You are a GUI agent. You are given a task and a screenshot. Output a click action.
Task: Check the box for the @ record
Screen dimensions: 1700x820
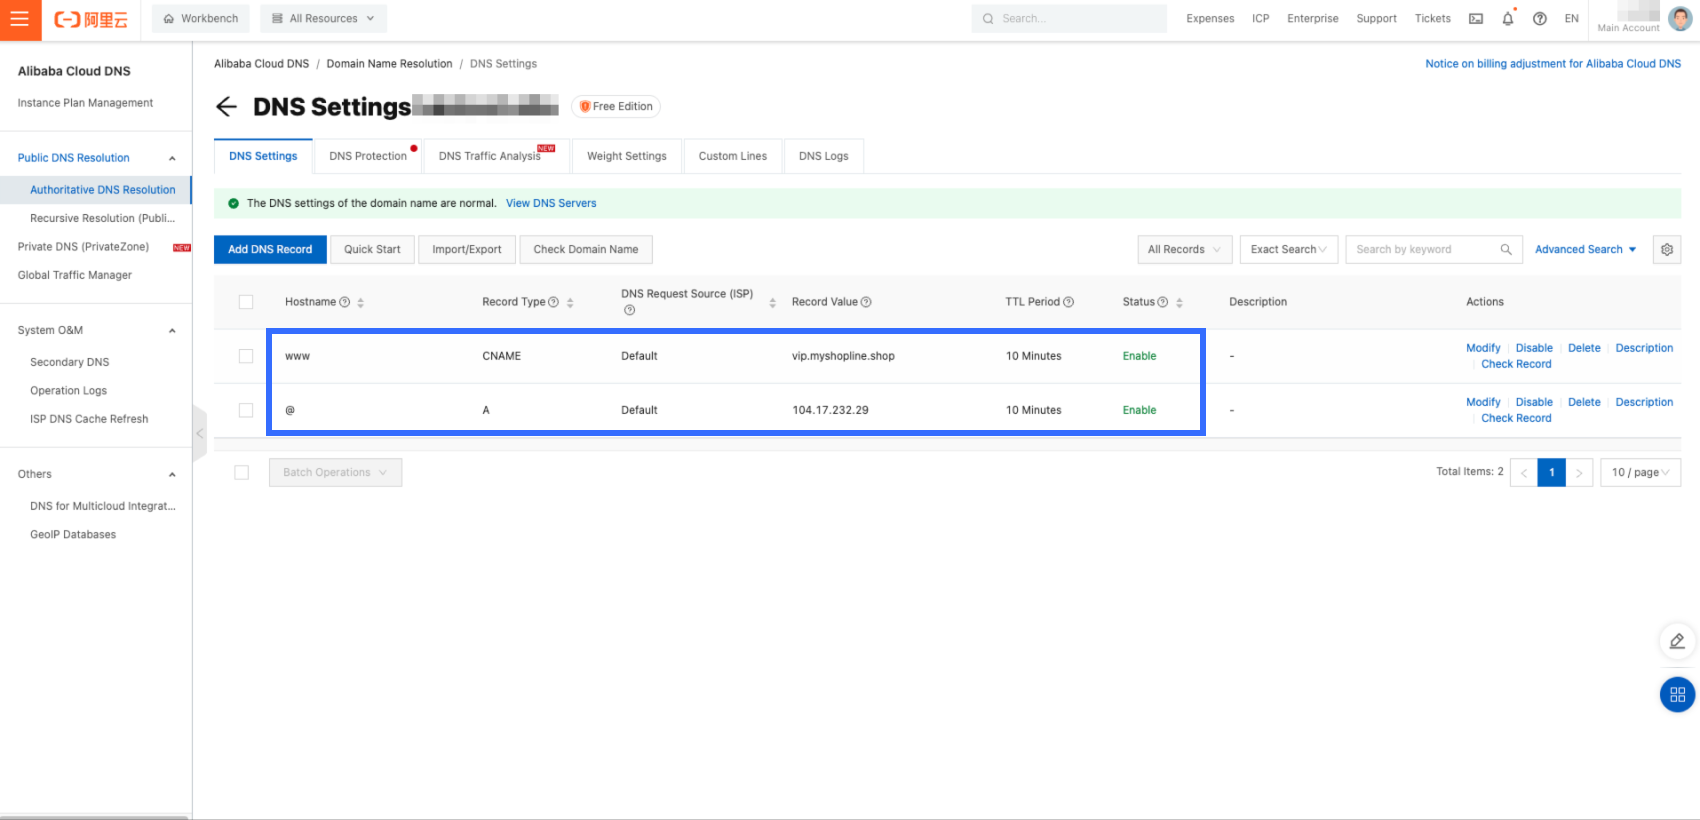pyautogui.click(x=246, y=410)
